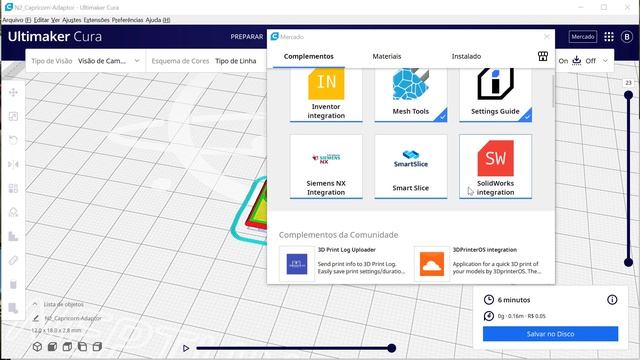Click the time estimate info icon
This screenshot has height=360, width=640.
(x=612, y=300)
